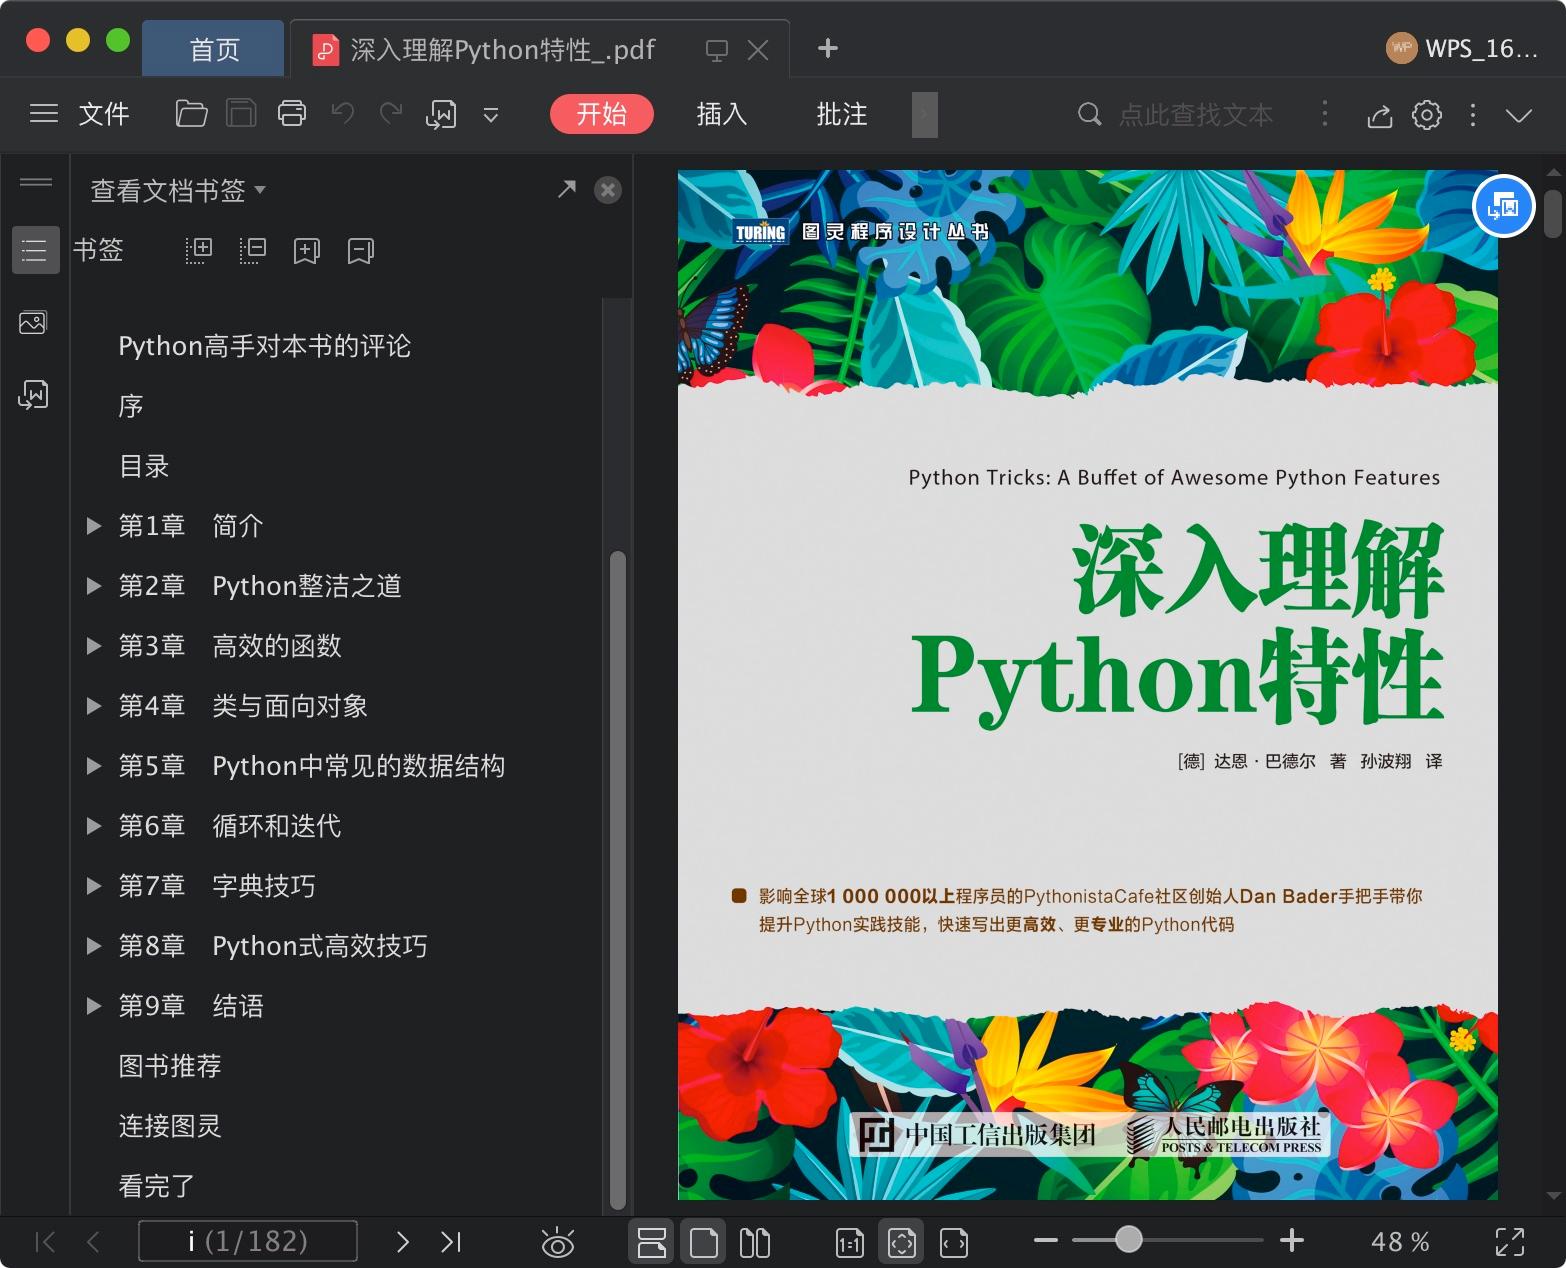Open the more options dots beside settings gear
The height and width of the screenshot is (1268, 1566).
(1473, 115)
